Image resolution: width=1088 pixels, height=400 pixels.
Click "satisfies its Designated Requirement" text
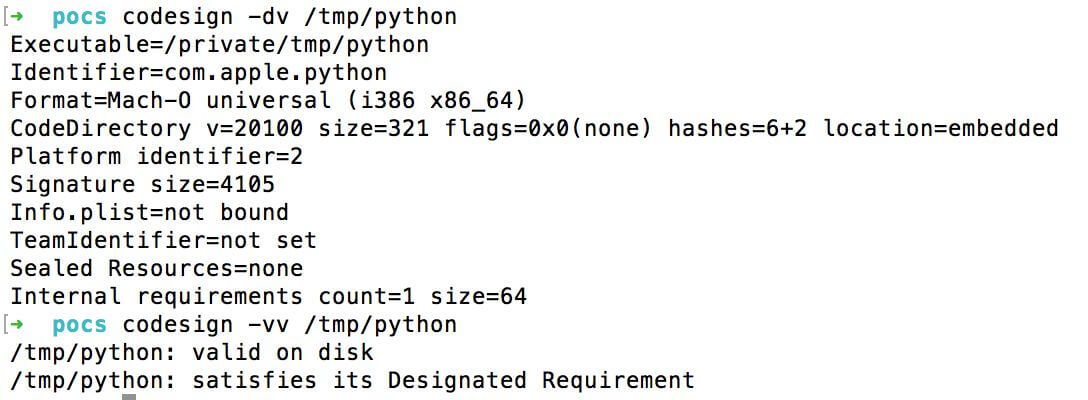[x=443, y=381]
